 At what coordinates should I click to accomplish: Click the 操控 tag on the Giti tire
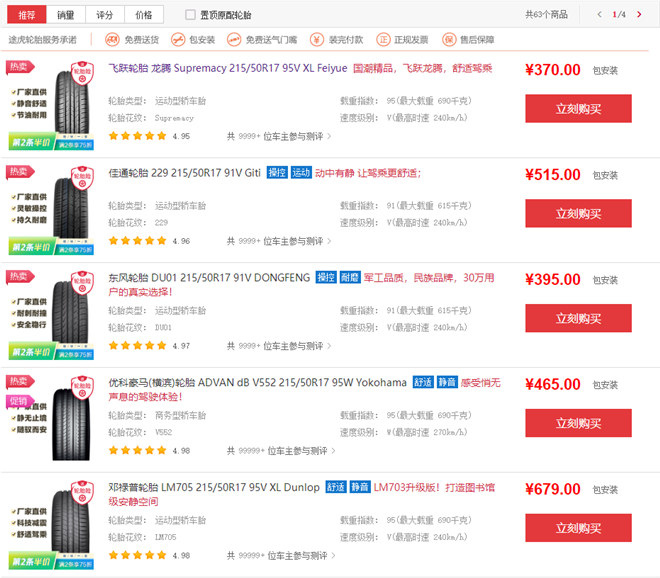[x=277, y=173]
